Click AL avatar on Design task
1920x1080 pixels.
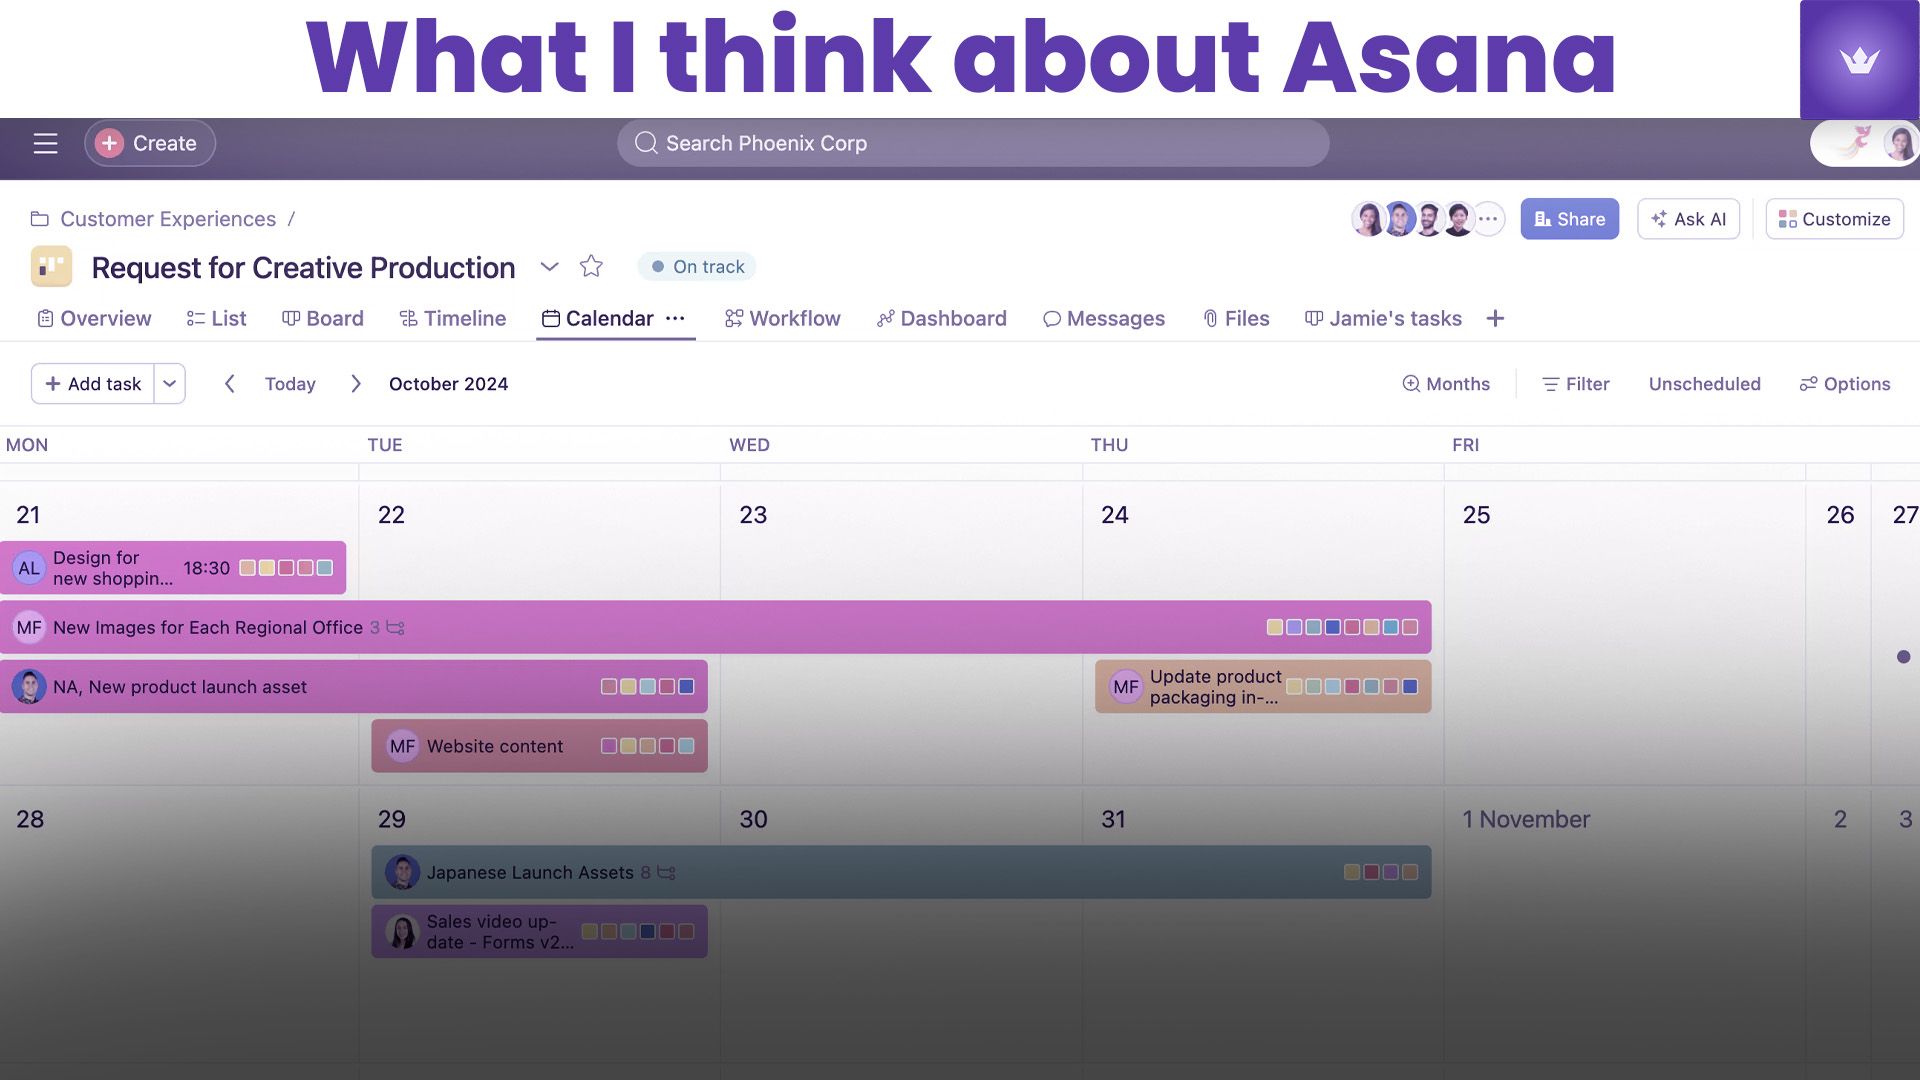(29, 568)
